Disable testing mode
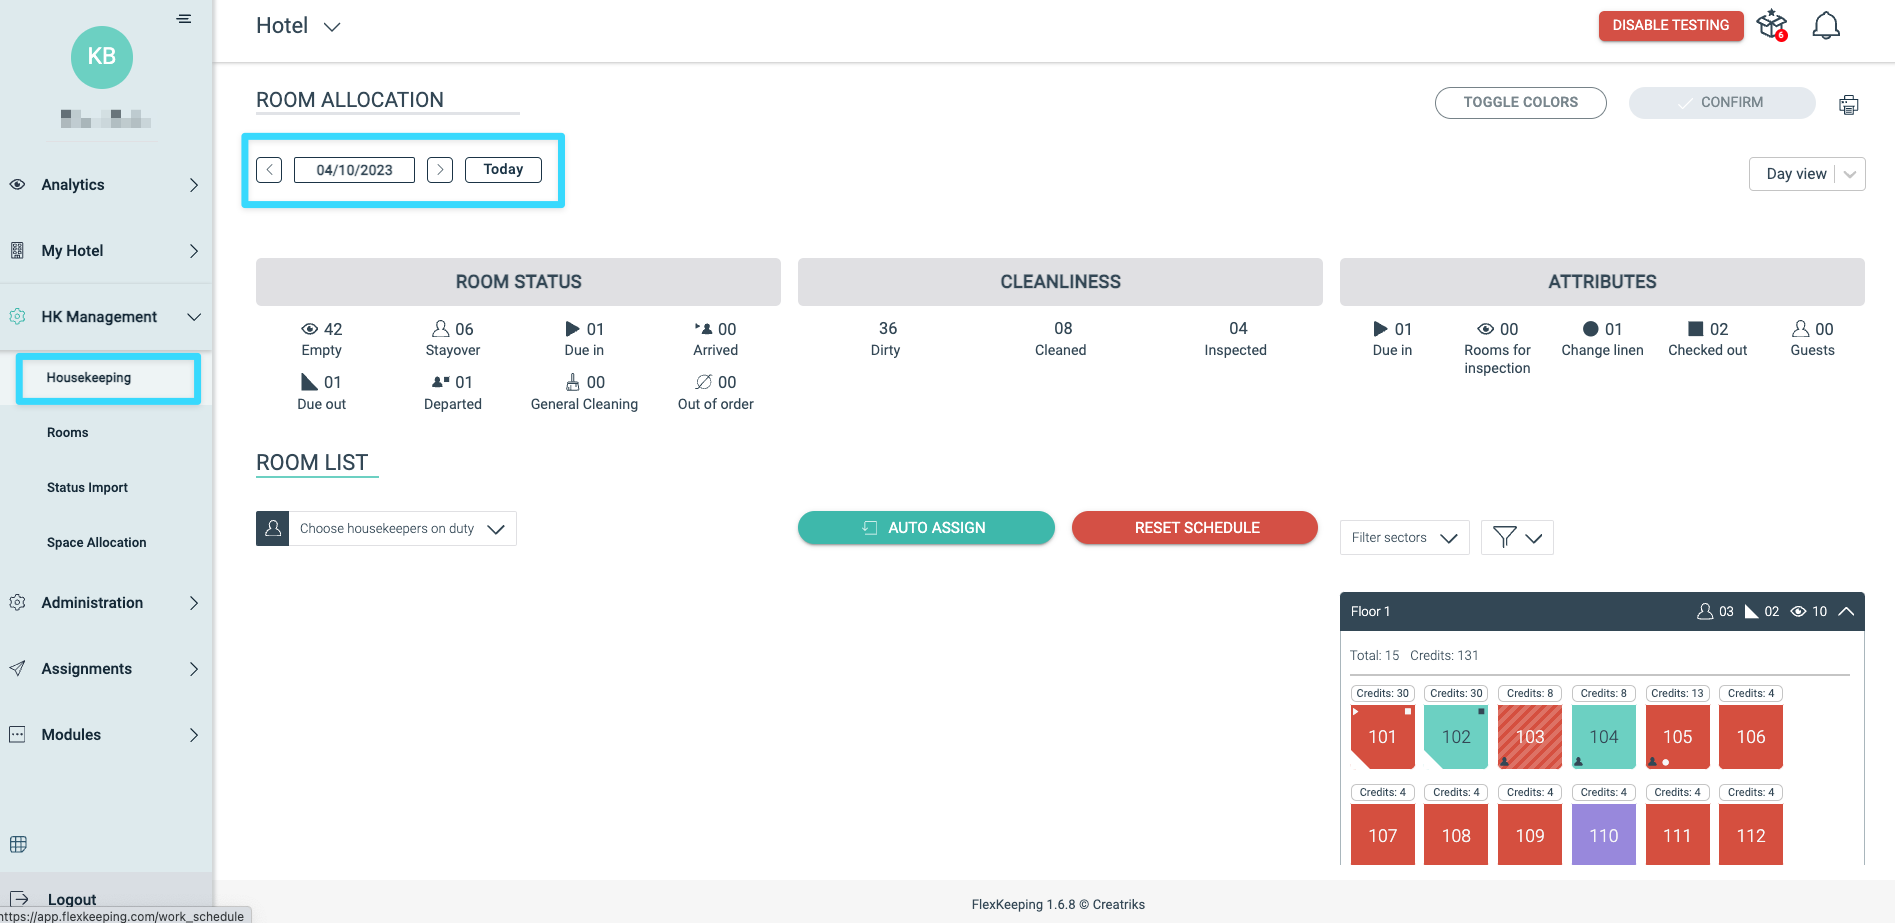Viewport: 1895px width, 923px height. [1671, 25]
